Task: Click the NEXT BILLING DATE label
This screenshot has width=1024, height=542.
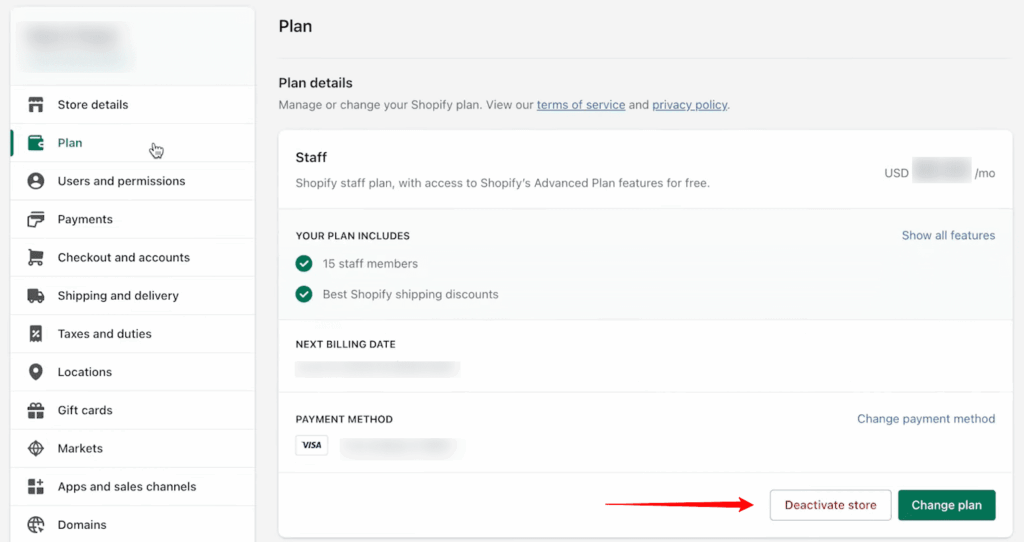Action: click(x=345, y=344)
